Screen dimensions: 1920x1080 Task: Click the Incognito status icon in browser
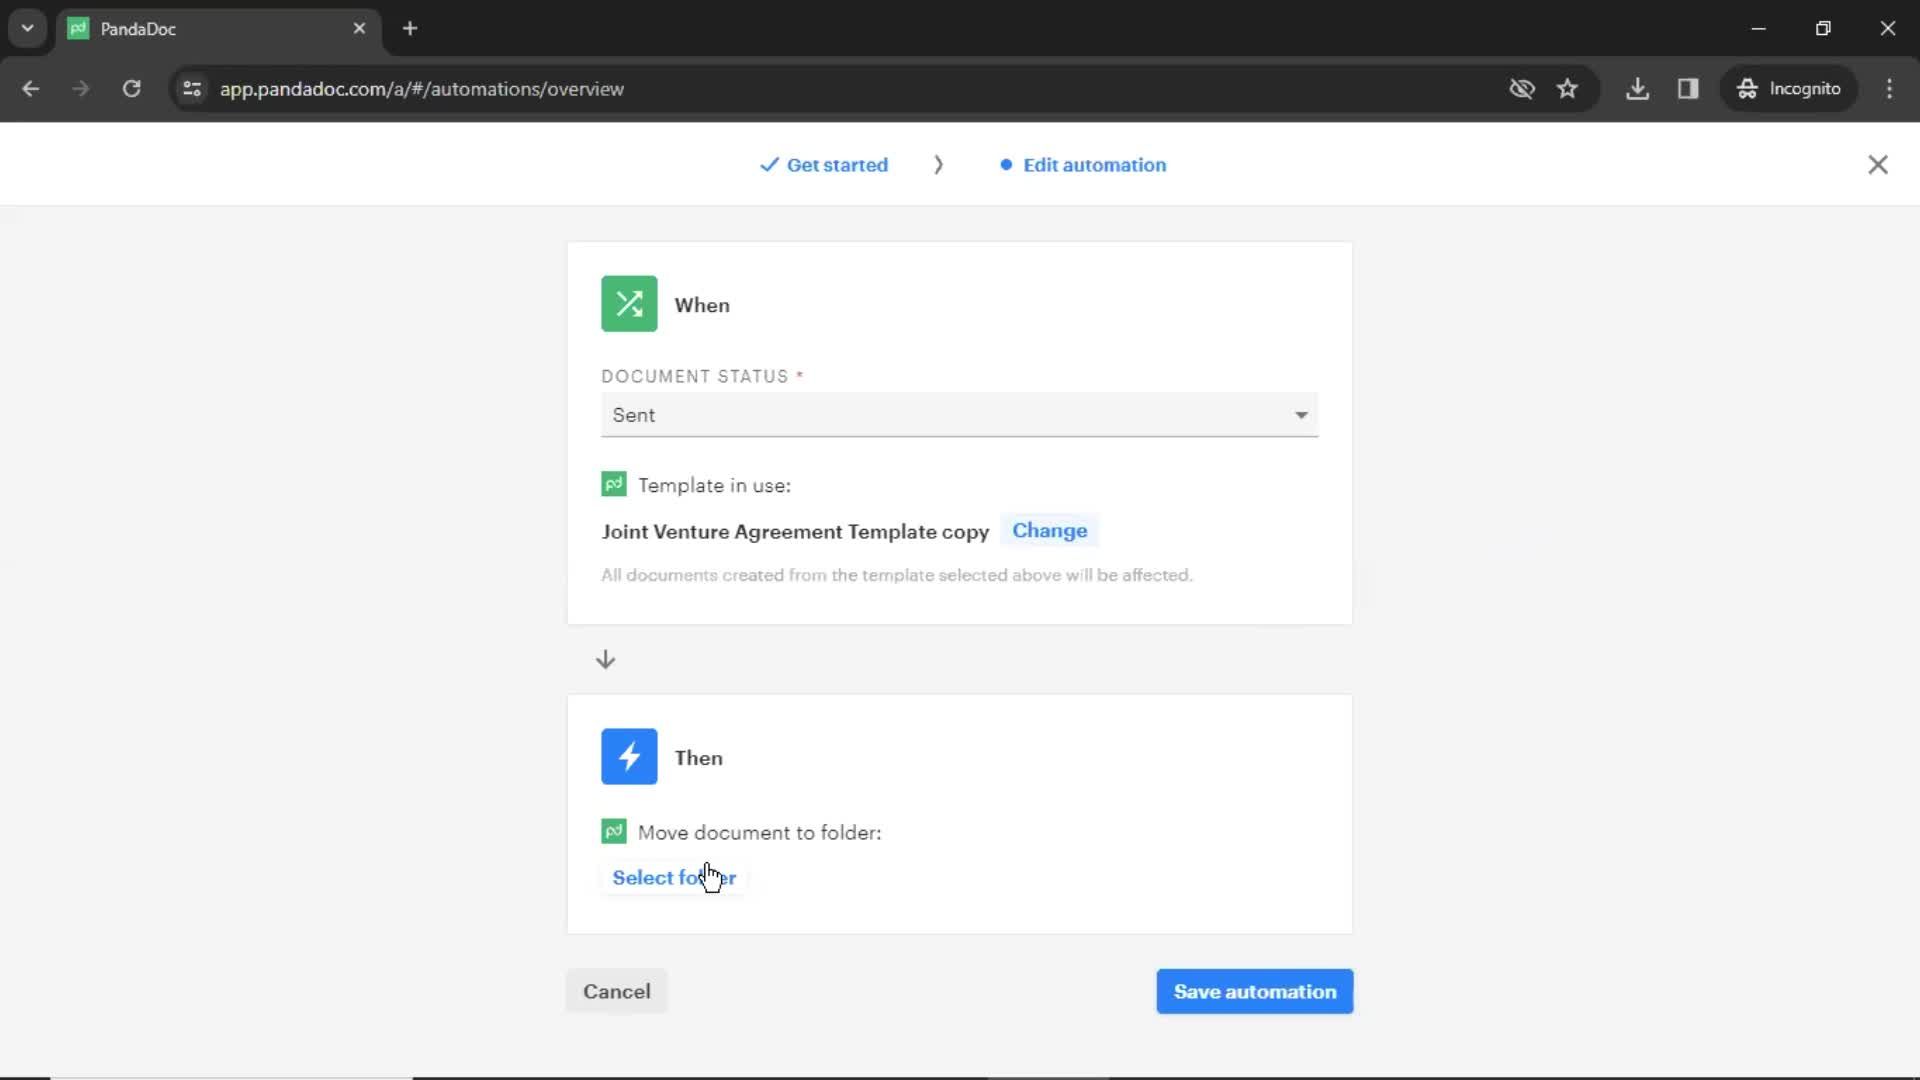(1747, 88)
